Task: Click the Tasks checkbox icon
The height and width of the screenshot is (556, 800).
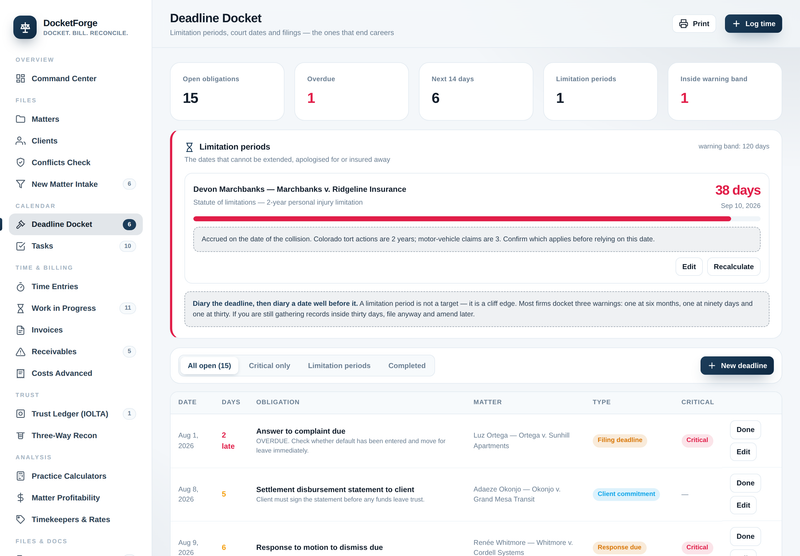Action: point(20,246)
